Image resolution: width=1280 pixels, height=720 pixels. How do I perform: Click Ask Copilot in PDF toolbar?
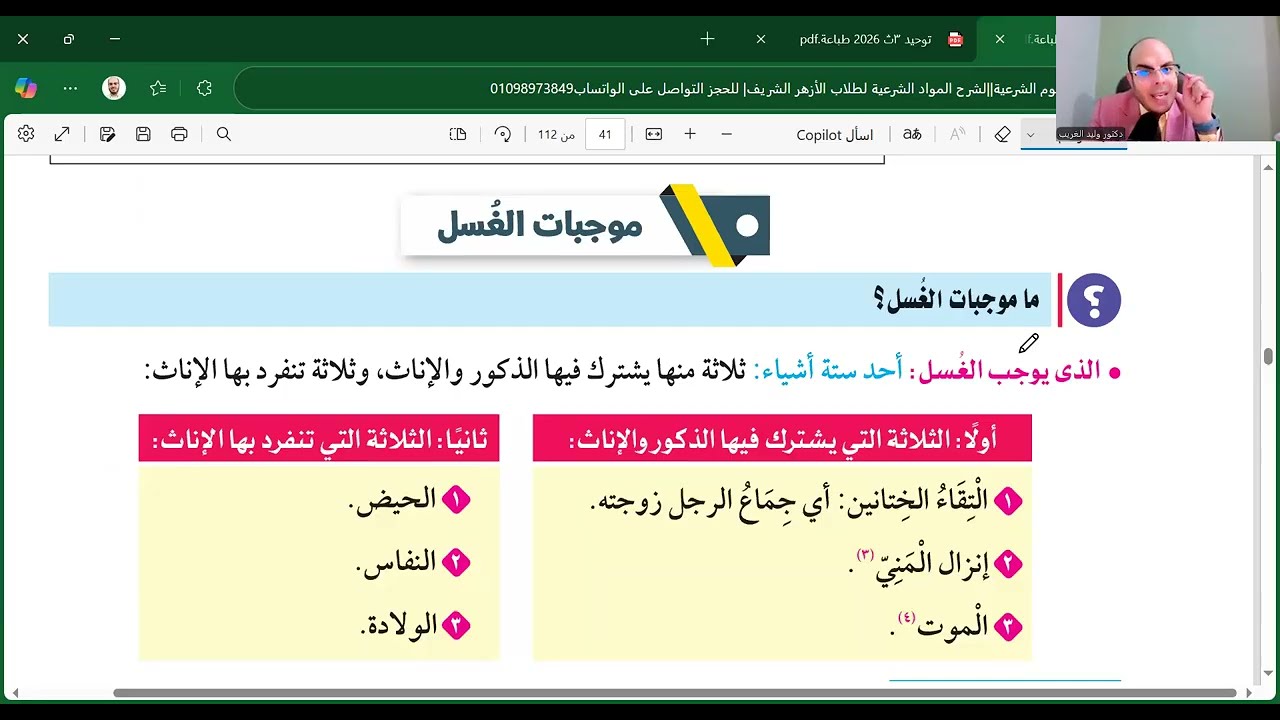click(x=834, y=135)
